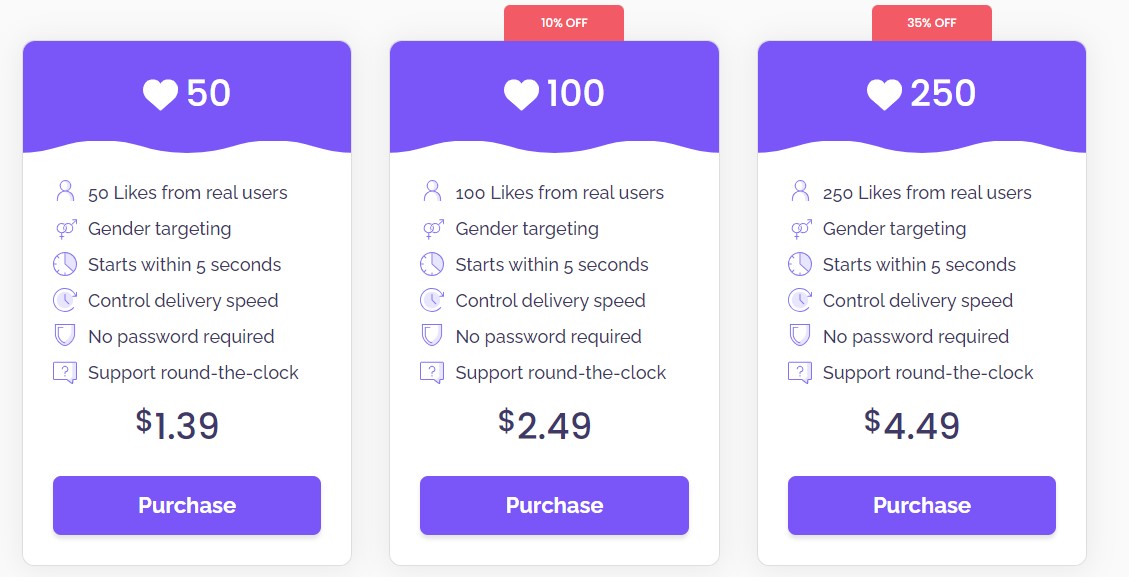Click the gender targeting icon on the 100 plan
1129x577 pixels.
pyautogui.click(x=432, y=228)
